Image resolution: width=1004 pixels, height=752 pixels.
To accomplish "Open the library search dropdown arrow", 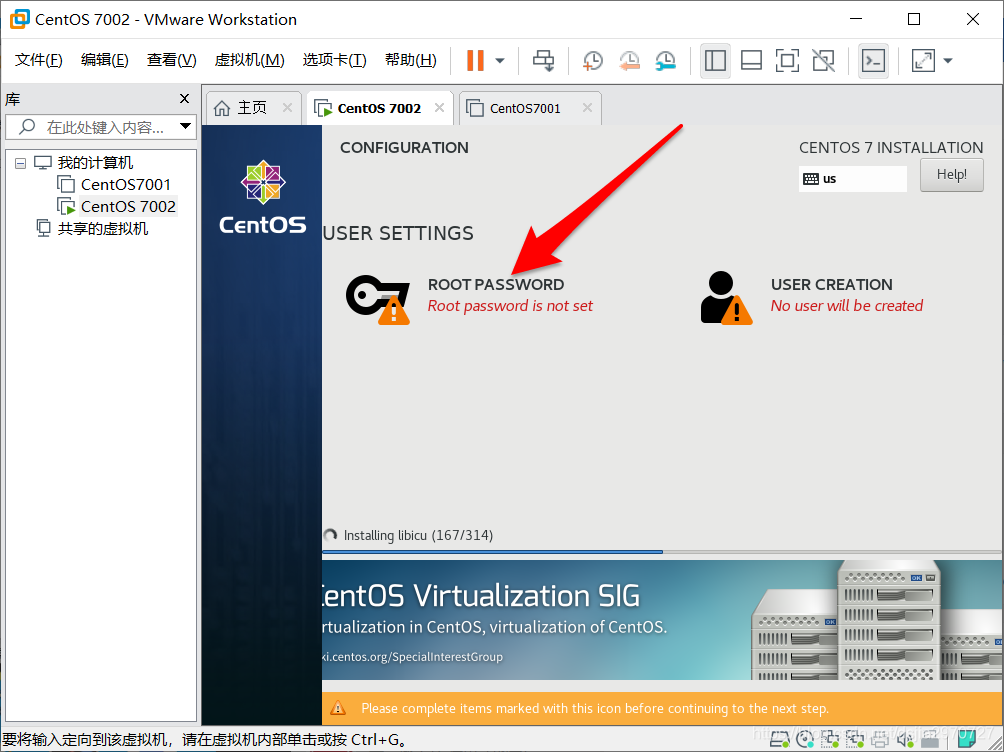I will [x=185, y=126].
